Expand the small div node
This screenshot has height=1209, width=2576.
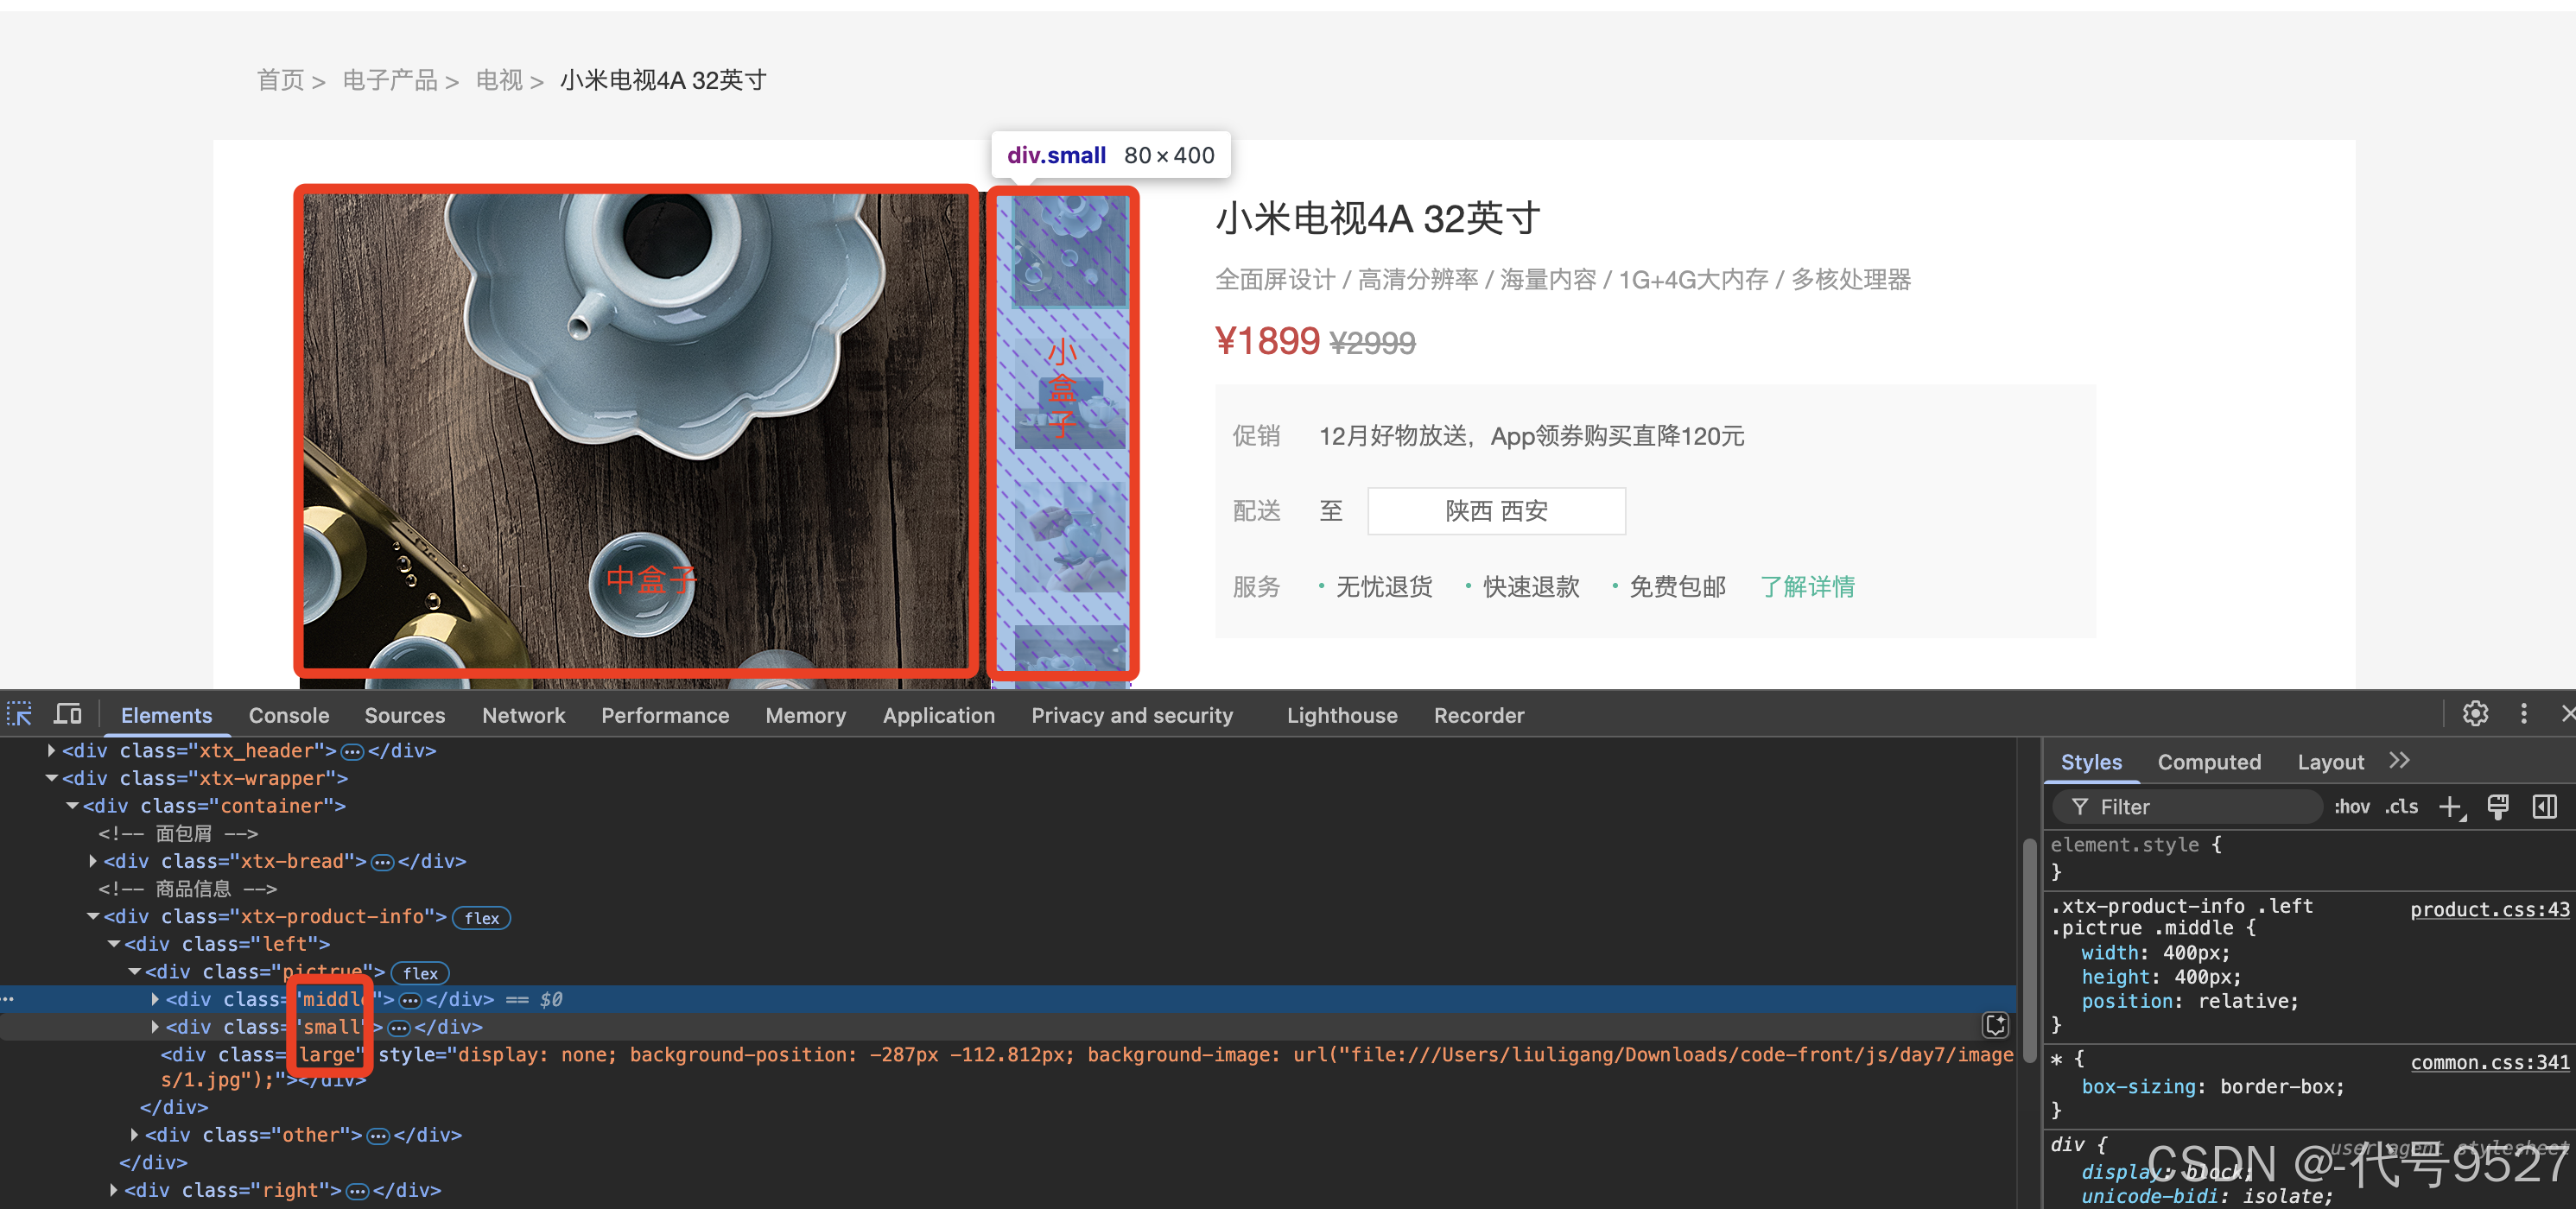pos(155,1027)
